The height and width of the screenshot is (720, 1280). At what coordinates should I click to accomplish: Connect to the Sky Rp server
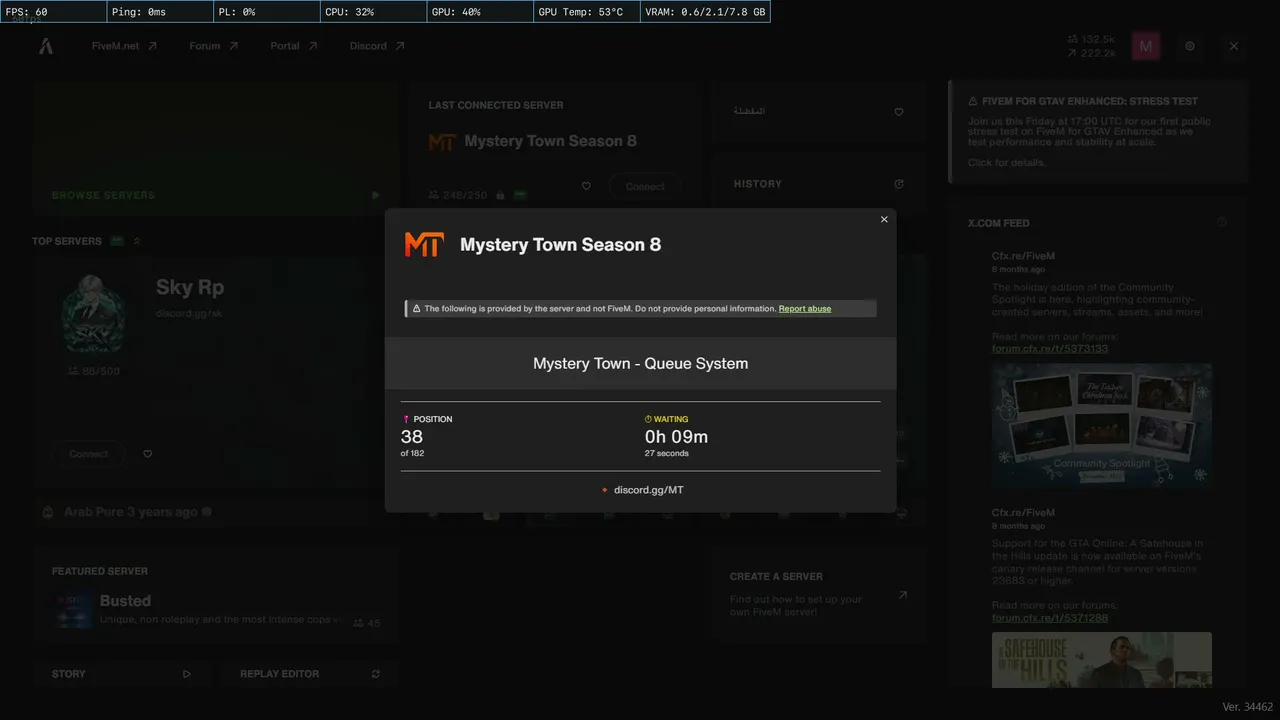click(x=89, y=454)
